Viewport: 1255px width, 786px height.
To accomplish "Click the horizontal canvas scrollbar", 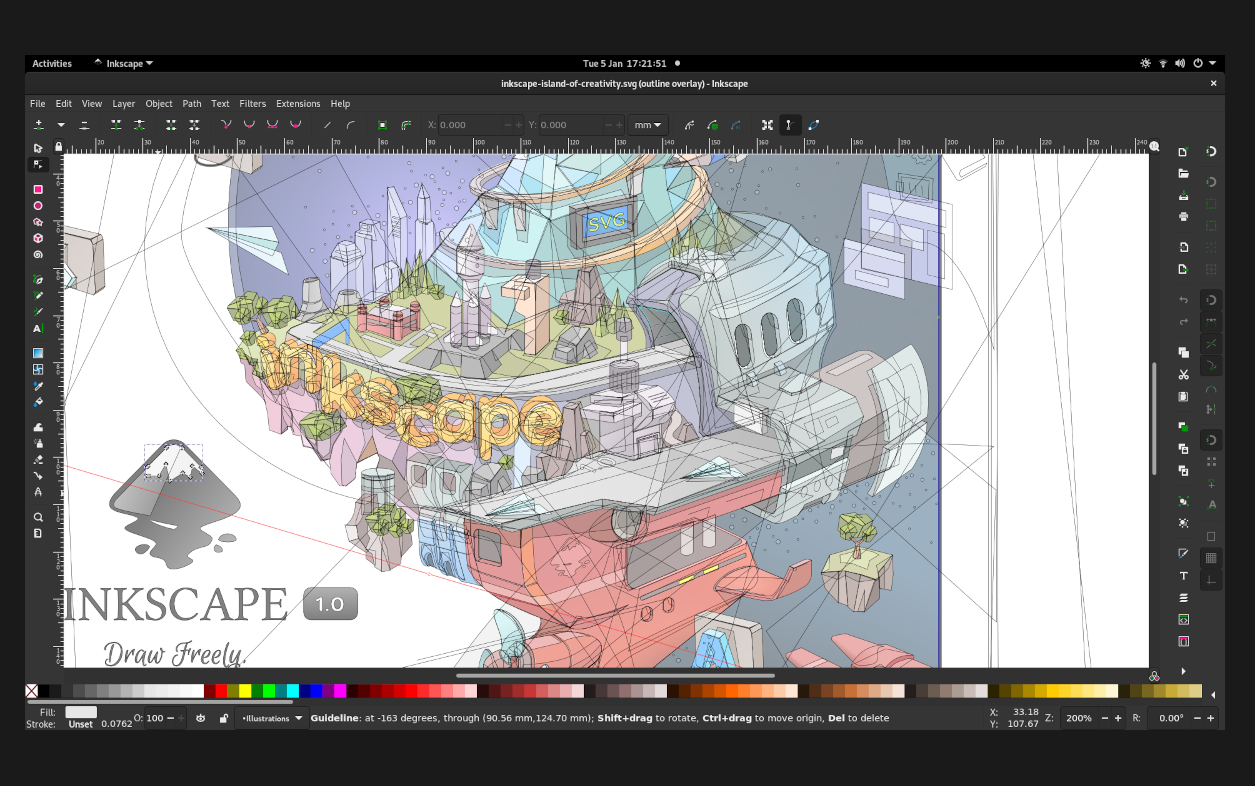I will pos(615,676).
